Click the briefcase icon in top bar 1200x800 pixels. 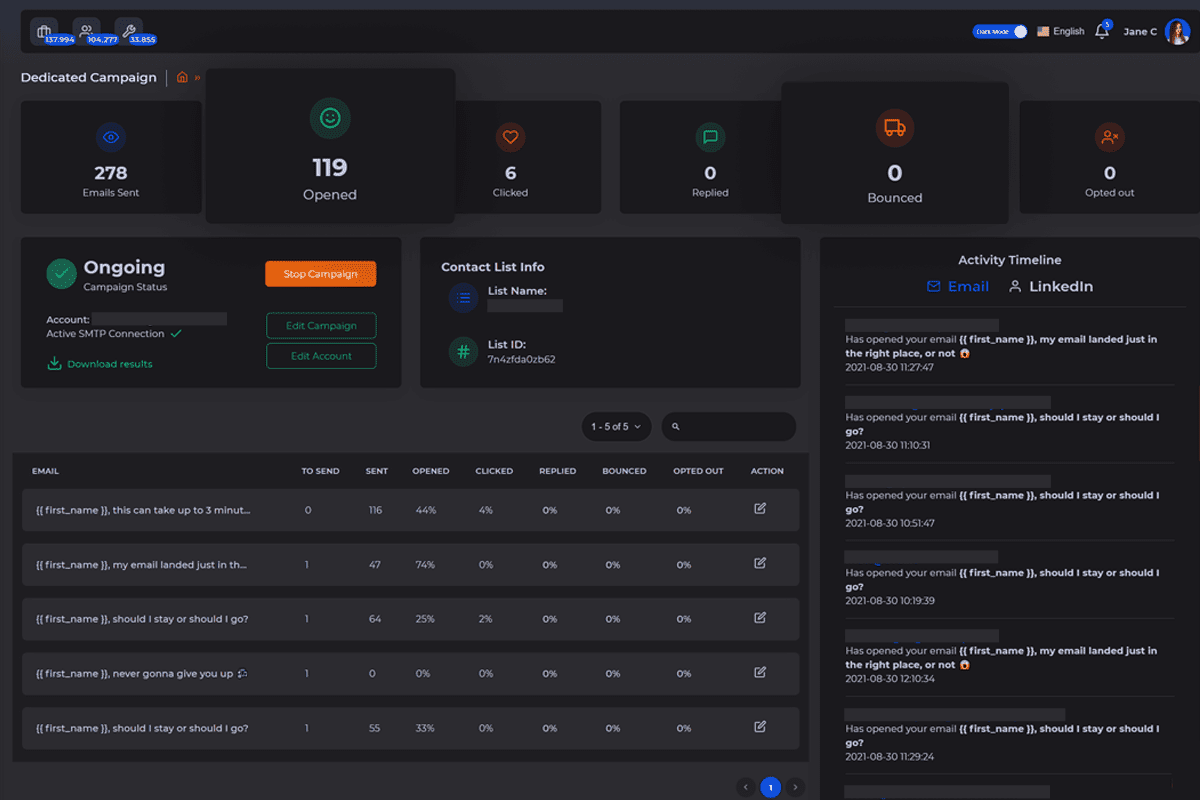click(44, 31)
